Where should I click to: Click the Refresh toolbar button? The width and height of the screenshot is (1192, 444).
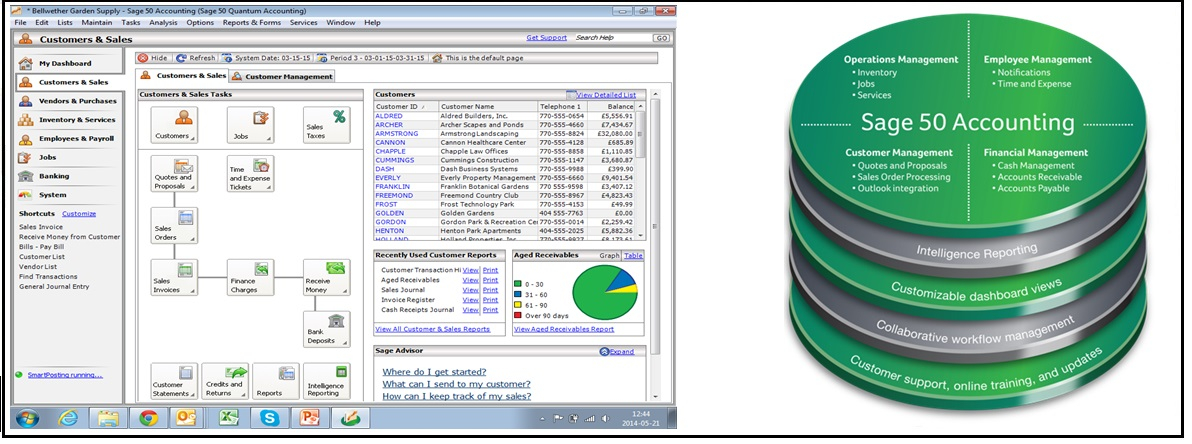coord(196,58)
